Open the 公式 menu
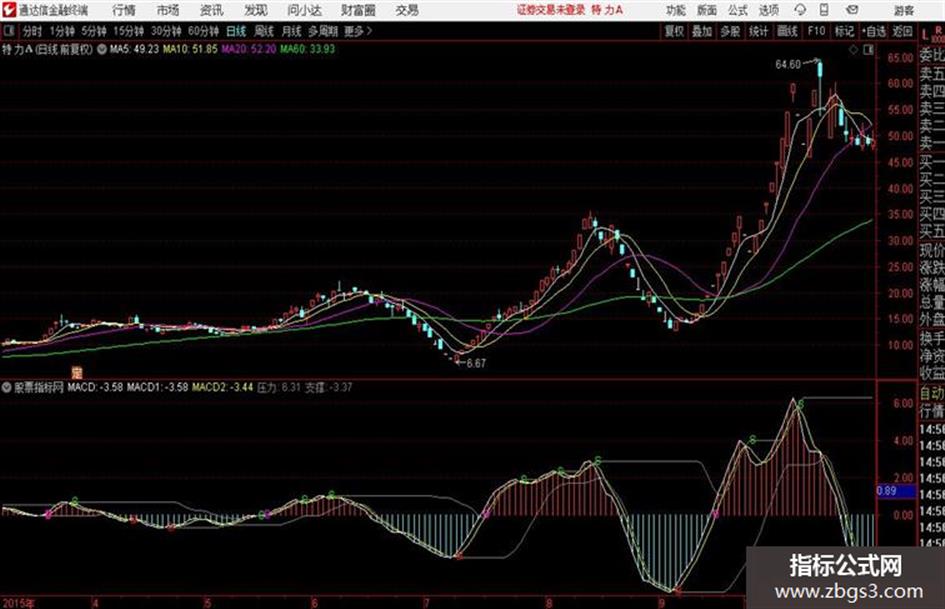945x609 pixels. 738,10
